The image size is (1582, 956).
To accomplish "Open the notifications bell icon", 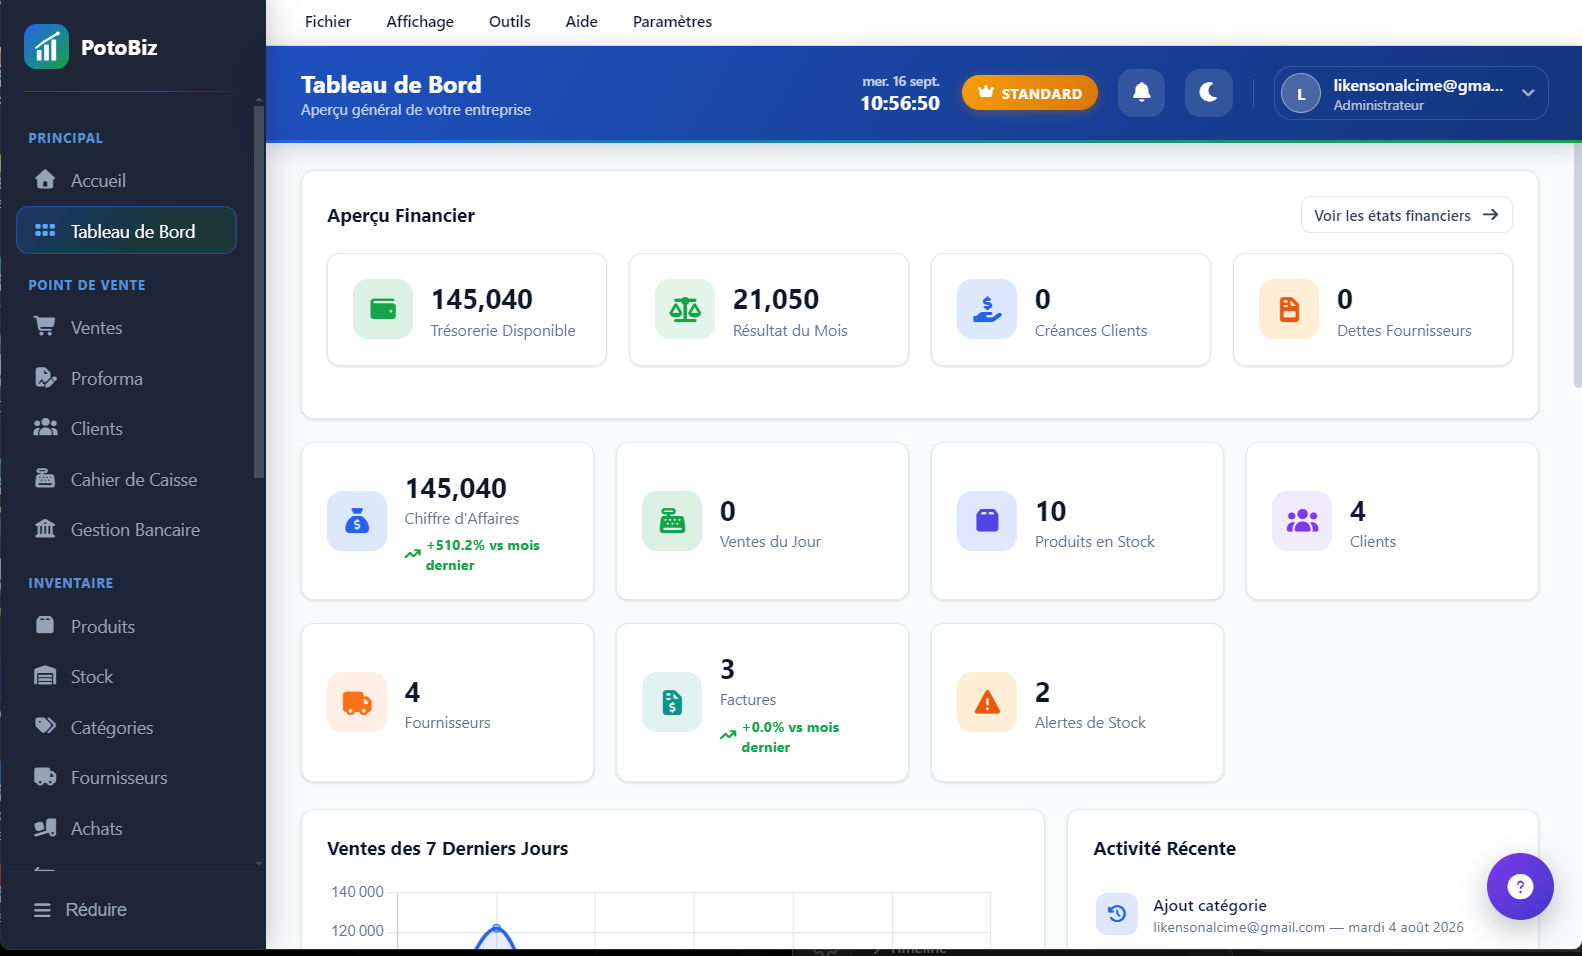I will click(1141, 93).
